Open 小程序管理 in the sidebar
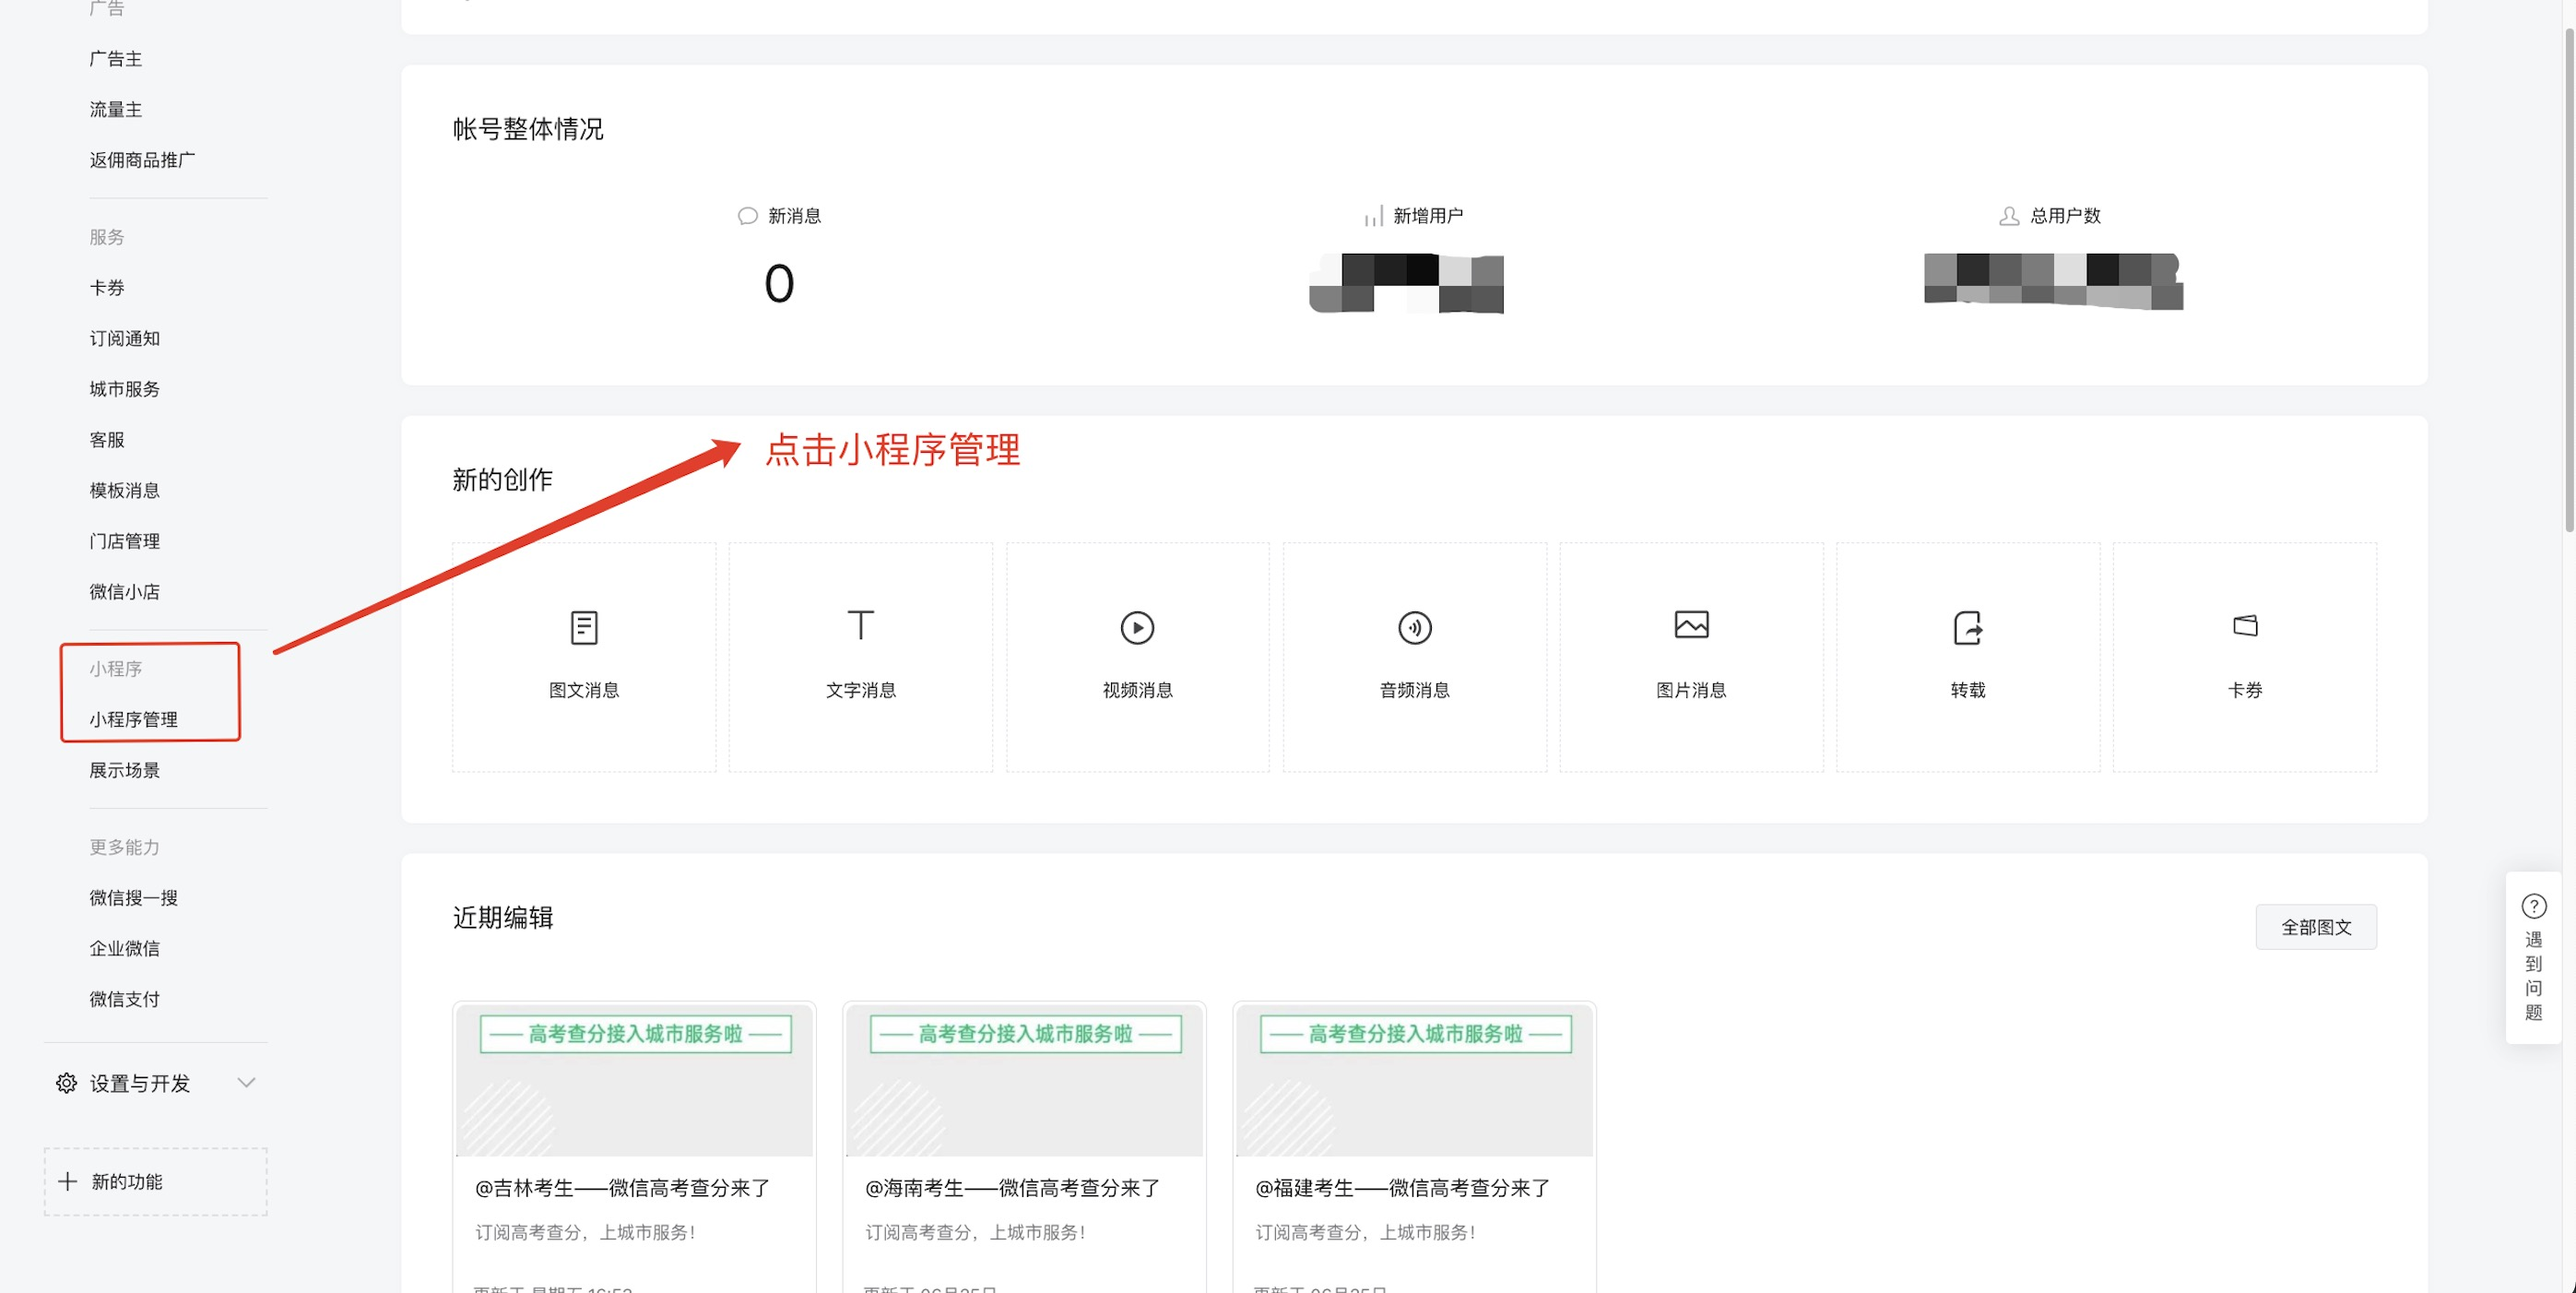 [x=133, y=719]
